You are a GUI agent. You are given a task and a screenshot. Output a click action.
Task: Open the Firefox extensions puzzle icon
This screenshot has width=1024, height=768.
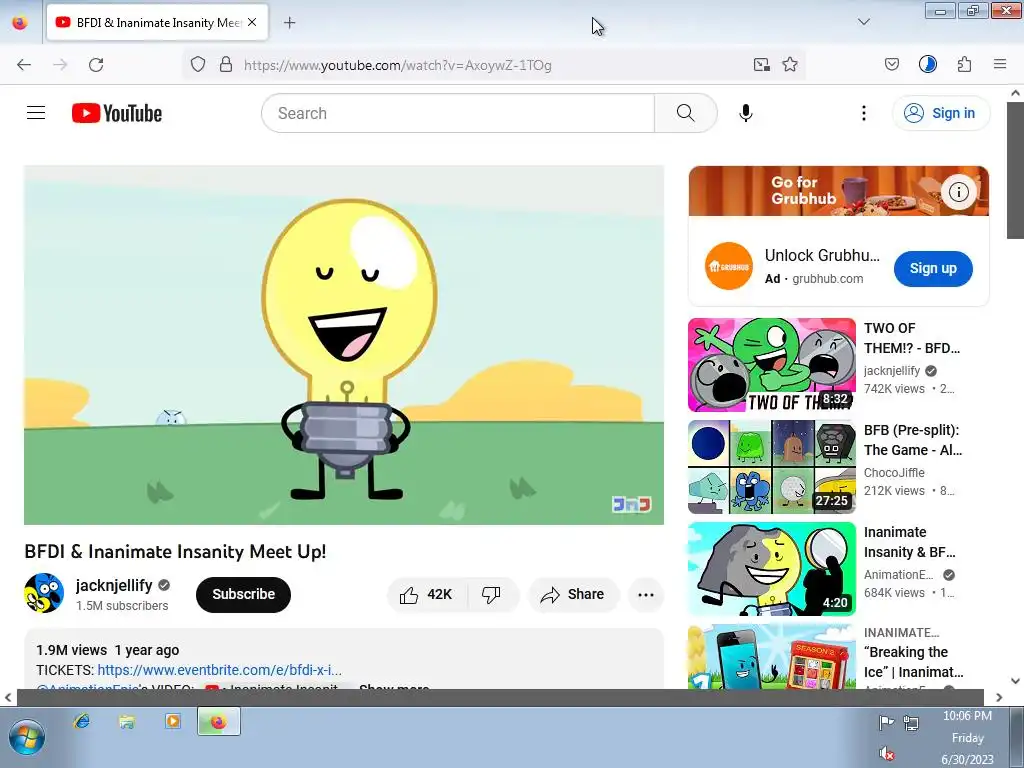(965, 64)
